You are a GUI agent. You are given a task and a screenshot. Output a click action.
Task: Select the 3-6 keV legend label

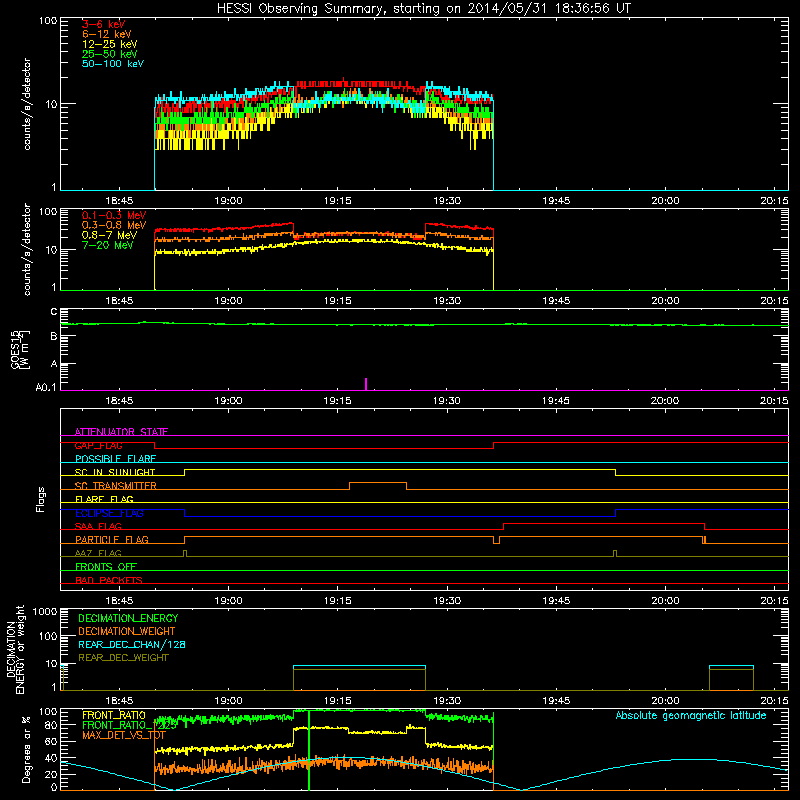[104, 24]
